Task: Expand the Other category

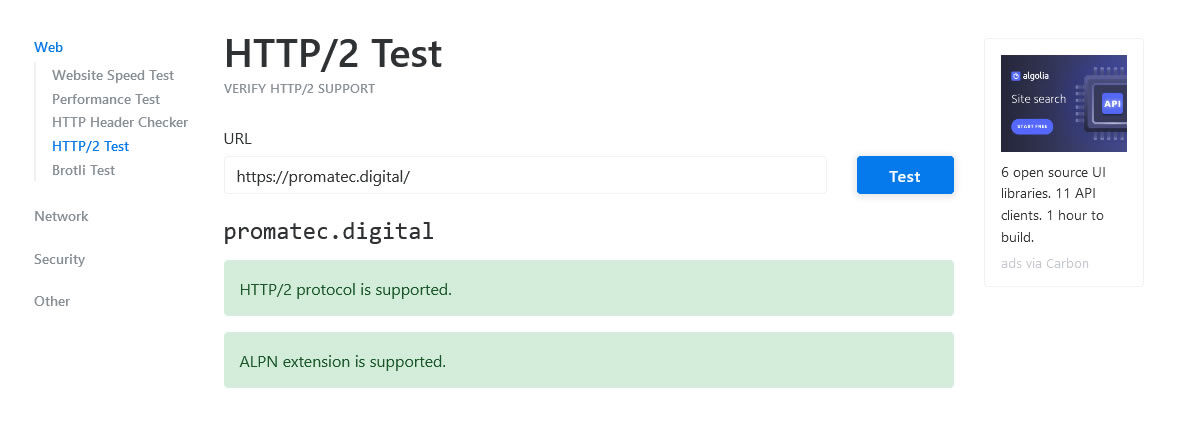Action: point(52,301)
